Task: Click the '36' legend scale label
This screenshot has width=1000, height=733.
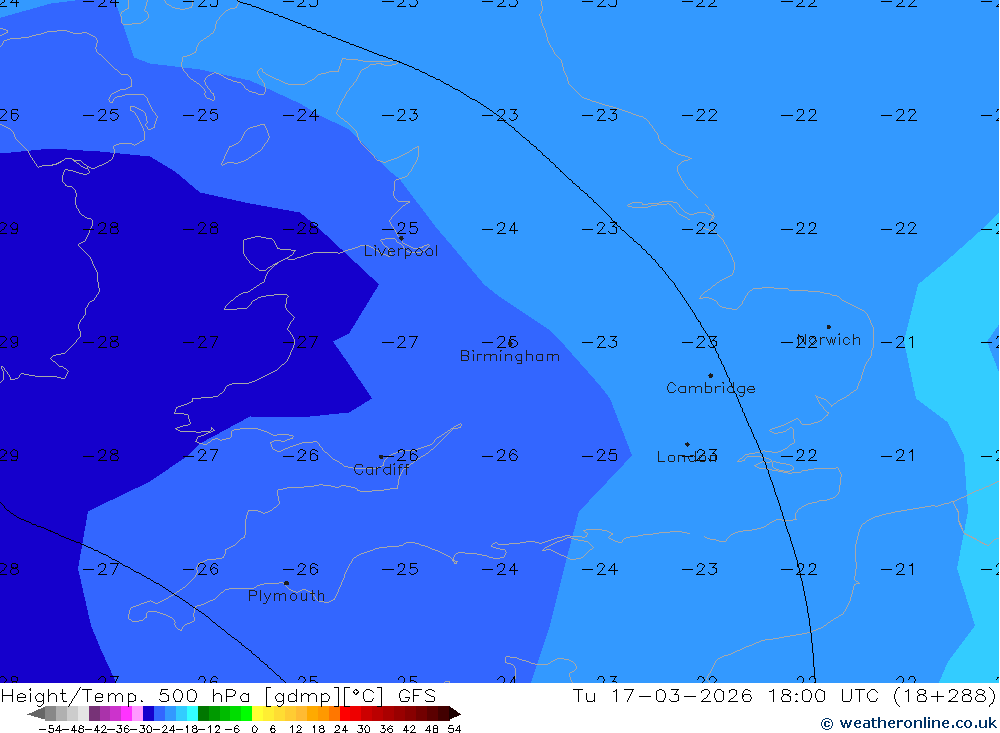Action: [x=386, y=729]
